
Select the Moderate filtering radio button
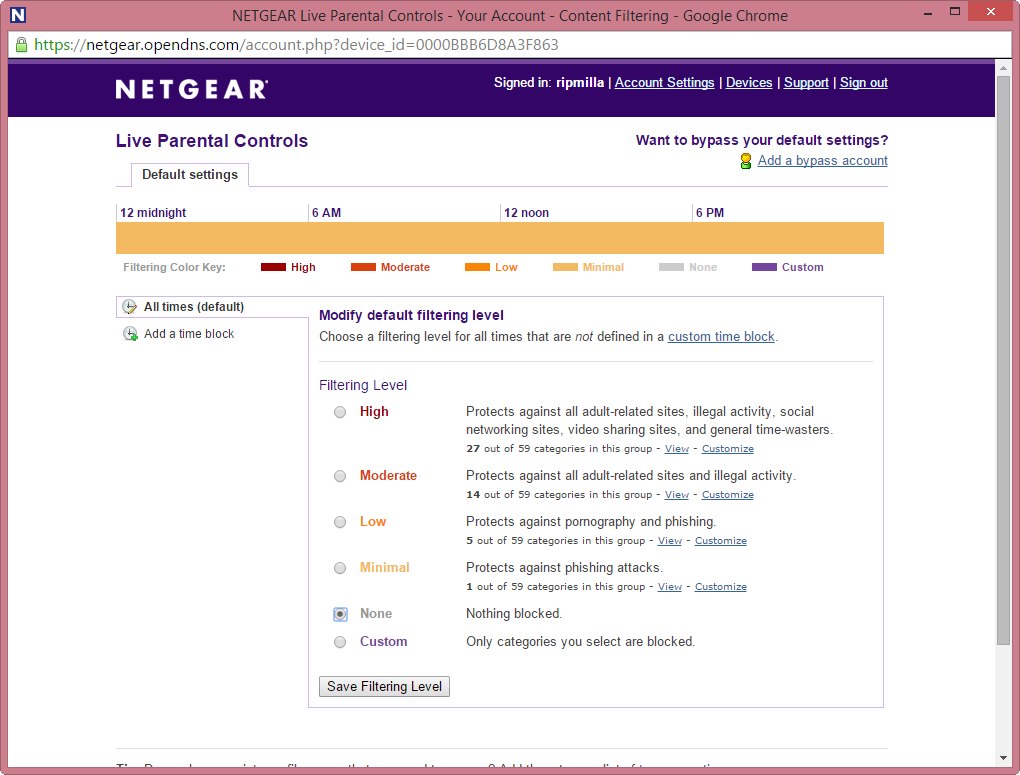340,476
